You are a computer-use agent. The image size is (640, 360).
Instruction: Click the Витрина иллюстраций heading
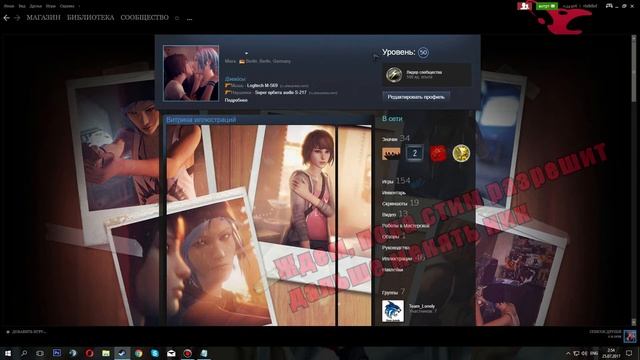click(x=201, y=120)
